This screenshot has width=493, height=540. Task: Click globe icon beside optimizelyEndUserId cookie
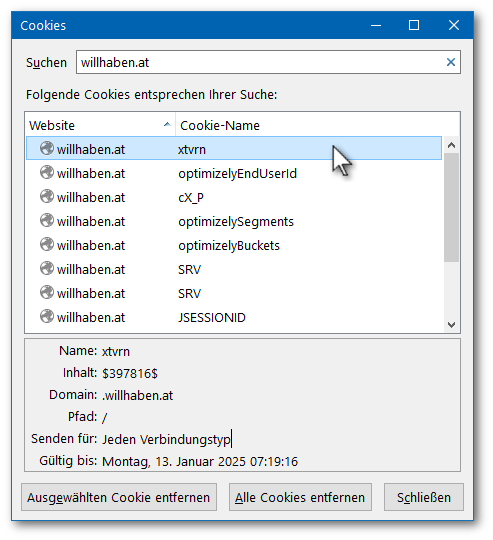(47, 173)
